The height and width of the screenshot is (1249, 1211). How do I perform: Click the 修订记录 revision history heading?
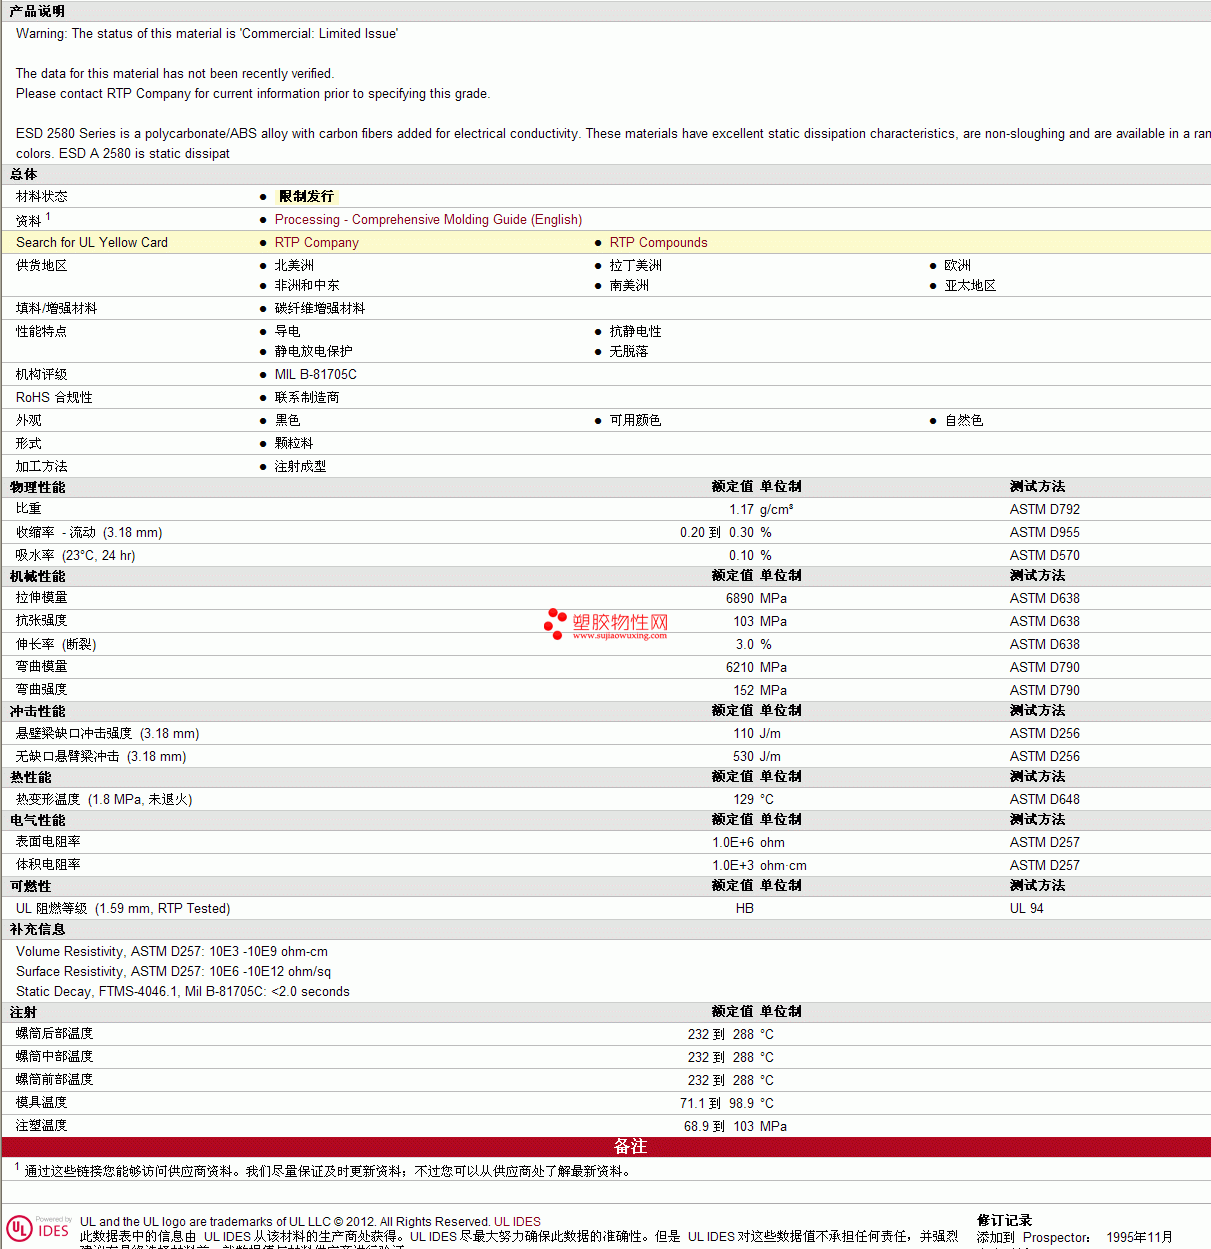[1005, 1221]
